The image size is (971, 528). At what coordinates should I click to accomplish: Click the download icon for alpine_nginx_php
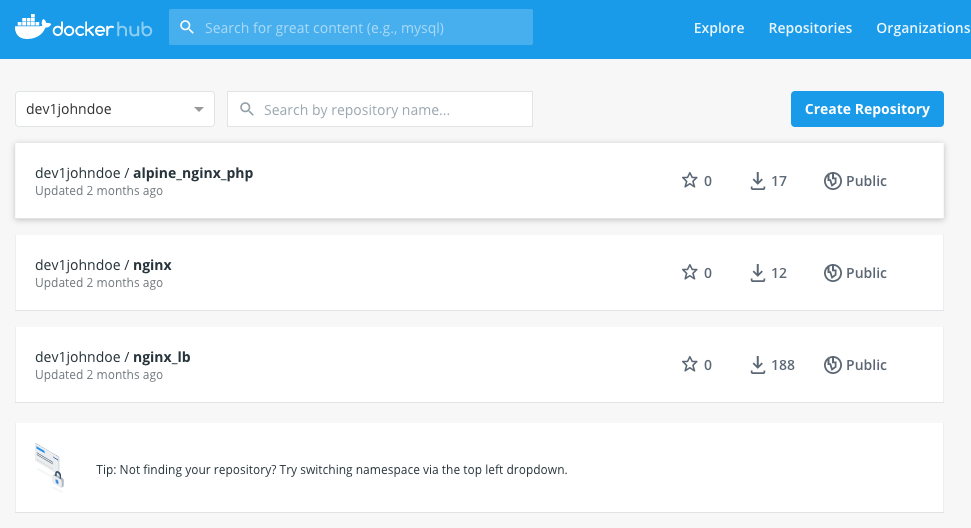coord(757,181)
